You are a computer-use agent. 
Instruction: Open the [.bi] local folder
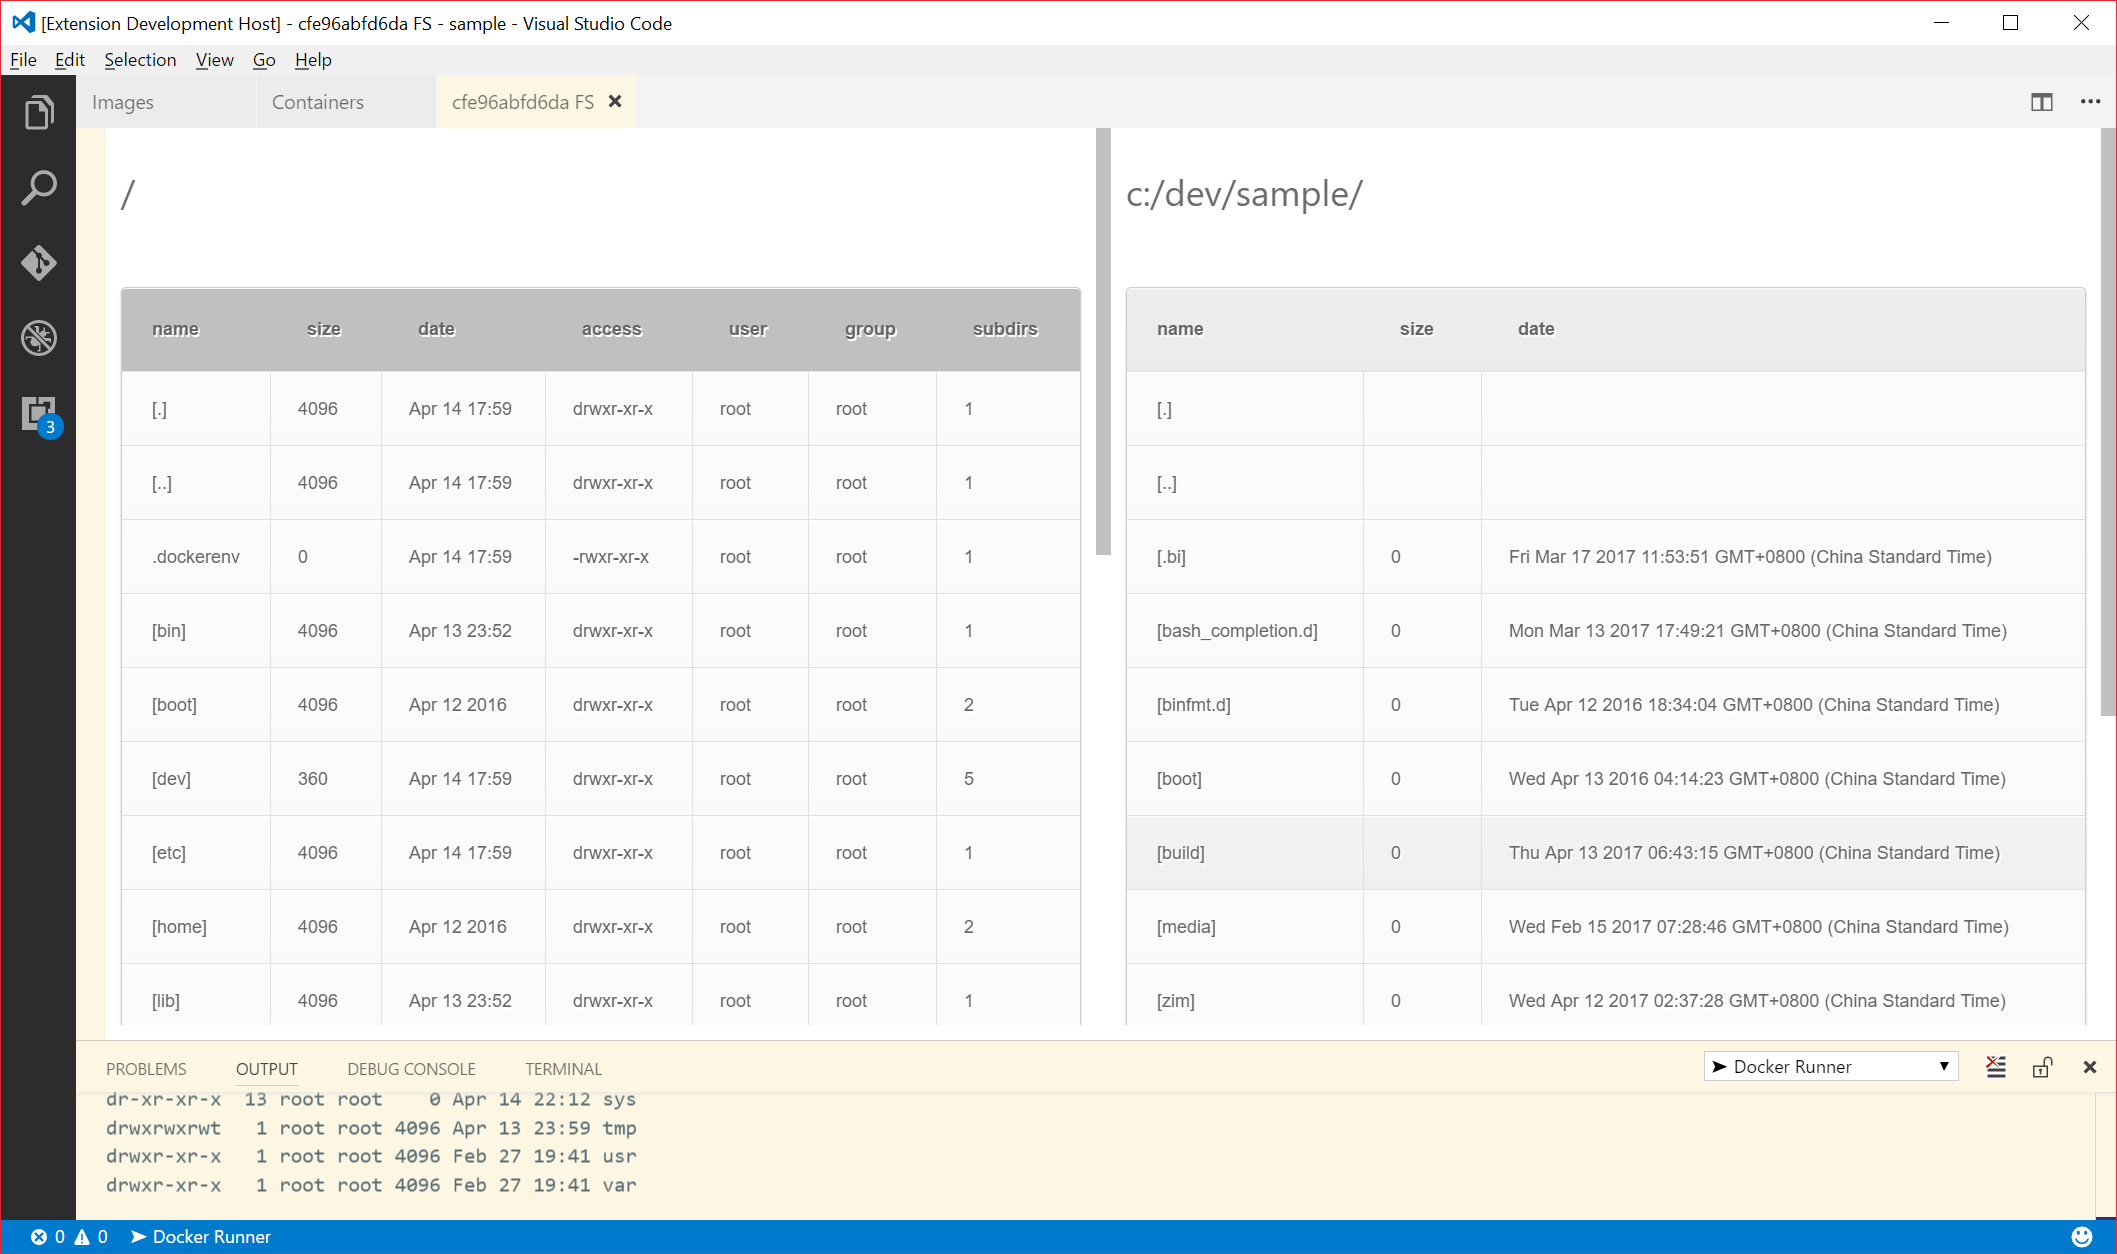click(x=1171, y=557)
